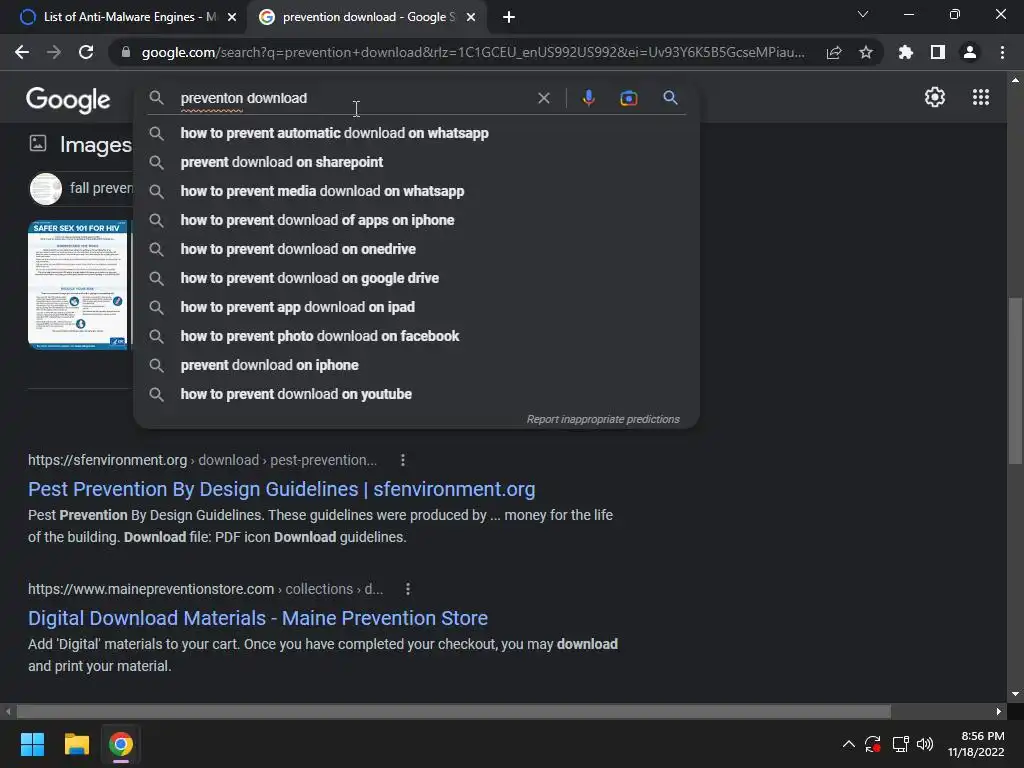The image size is (1024, 768).
Task: Click the Google logo
Action: click(x=68, y=99)
